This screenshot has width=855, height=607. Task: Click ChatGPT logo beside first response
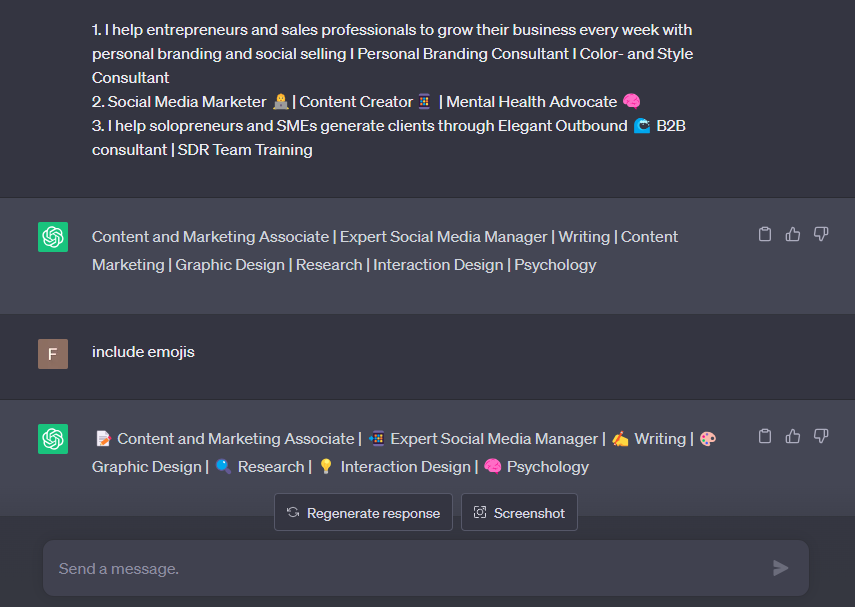coord(53,237)
